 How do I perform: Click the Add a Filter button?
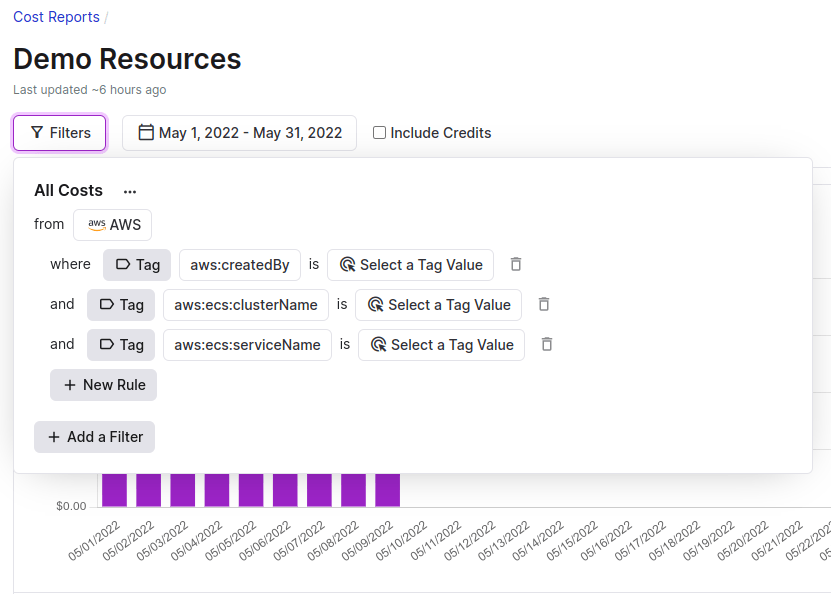(94, 437)
